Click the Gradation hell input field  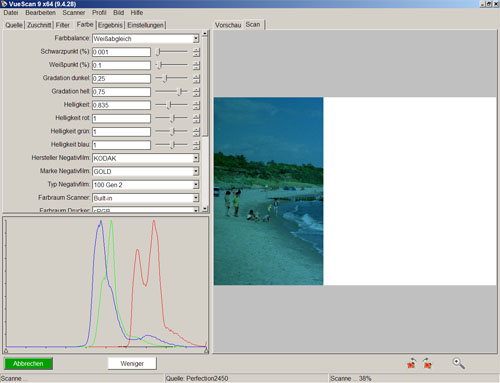[x=121, y=92]
